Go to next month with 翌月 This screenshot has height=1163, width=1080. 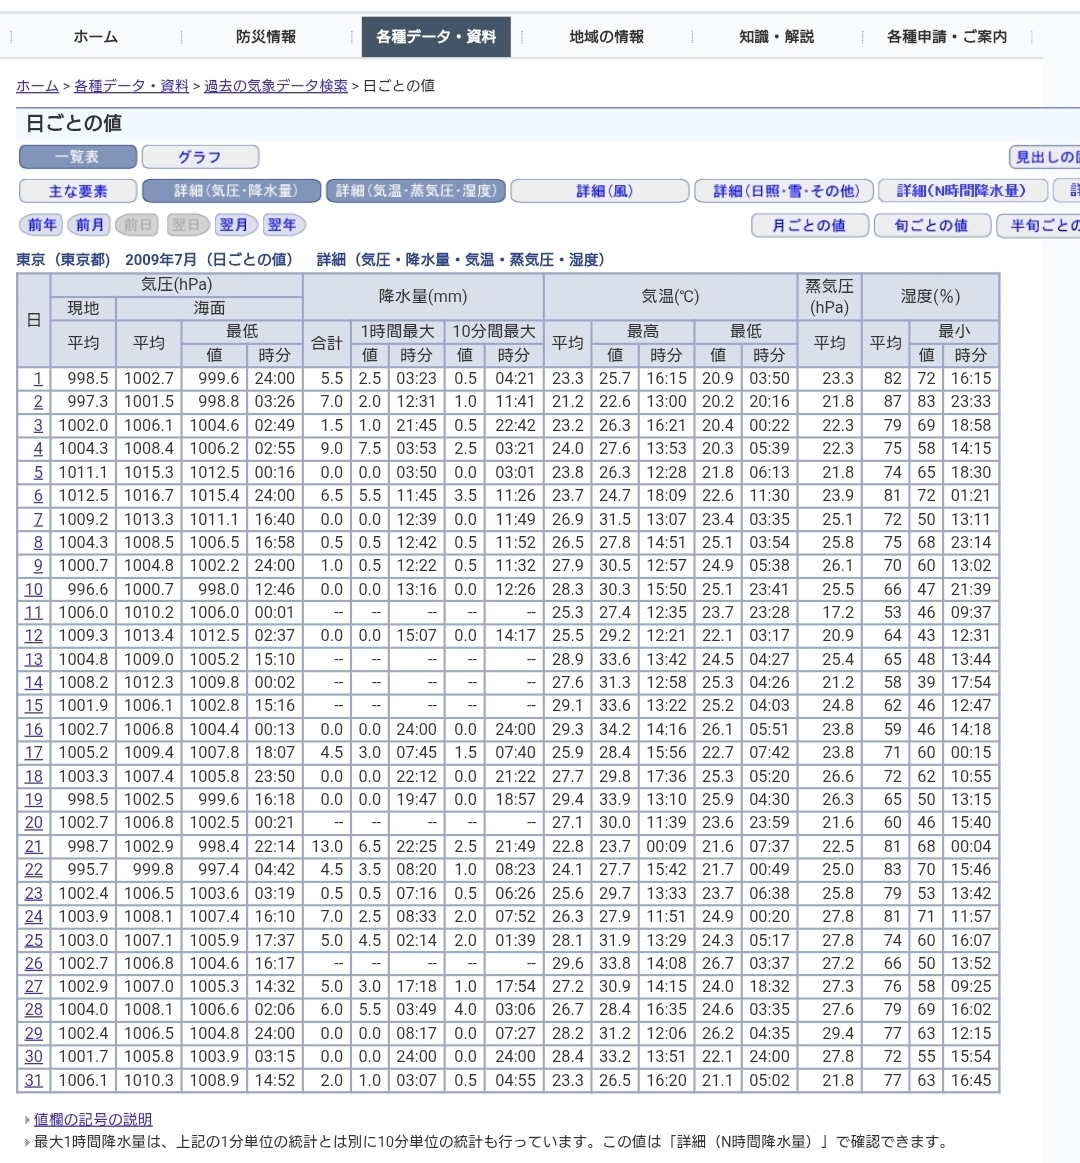[234, 225]
